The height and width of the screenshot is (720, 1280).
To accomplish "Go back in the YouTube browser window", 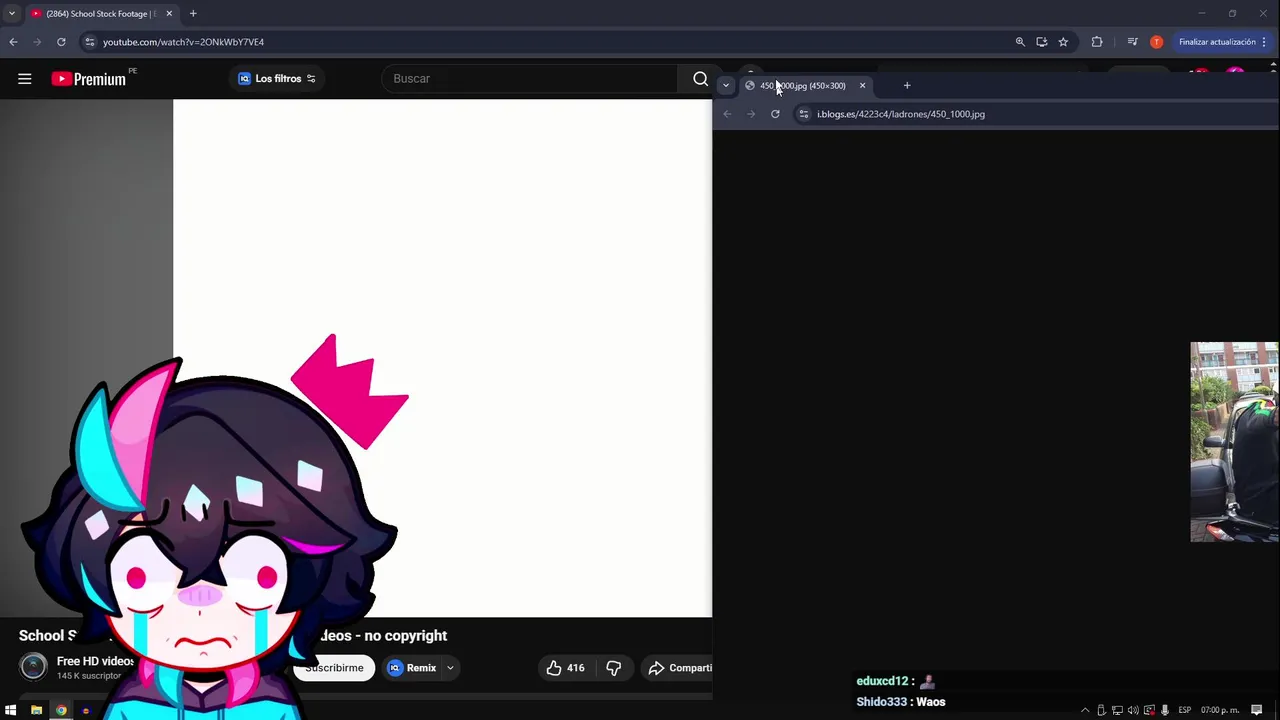I will (x=13, y=42).
